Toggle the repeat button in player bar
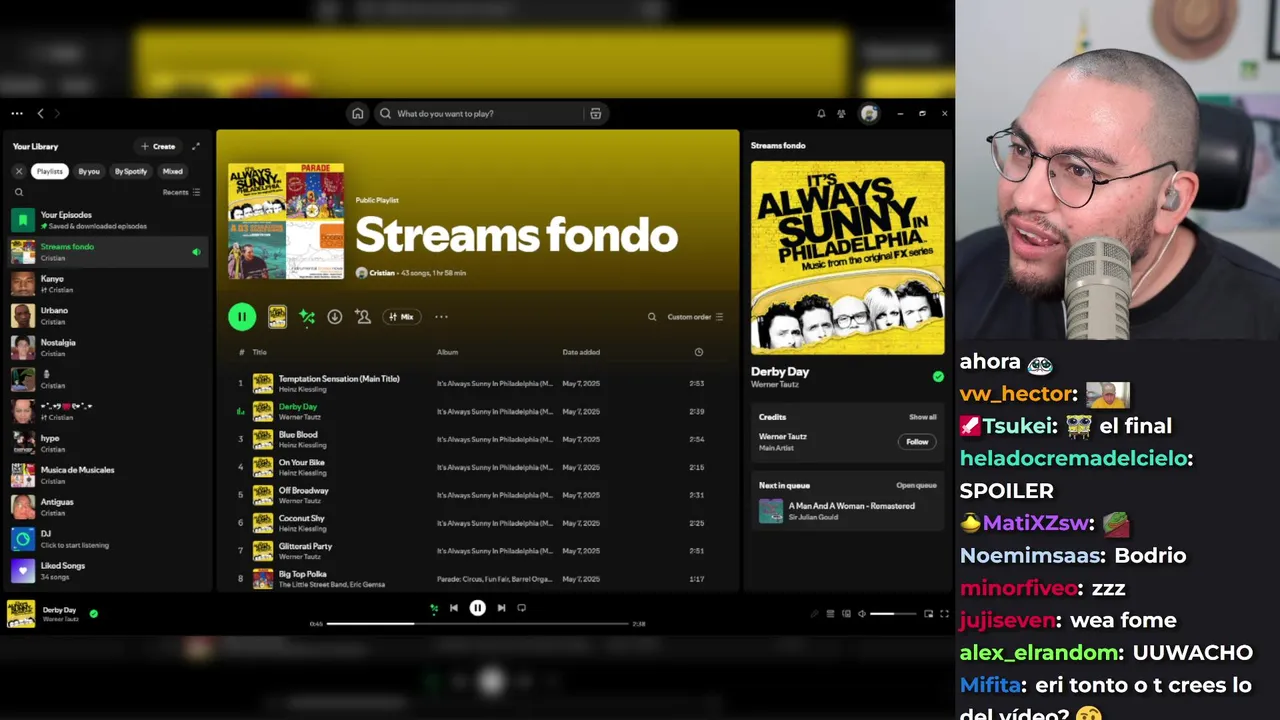1280x720 pixels. pyautogui.click(x=522, y=608)
